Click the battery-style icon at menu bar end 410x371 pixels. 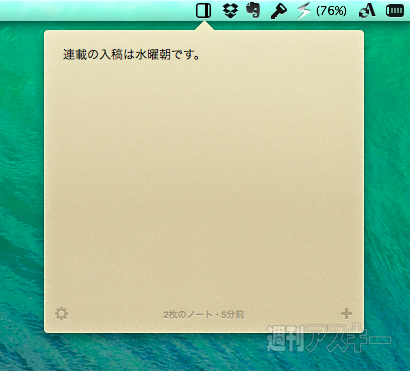point(395,11)
